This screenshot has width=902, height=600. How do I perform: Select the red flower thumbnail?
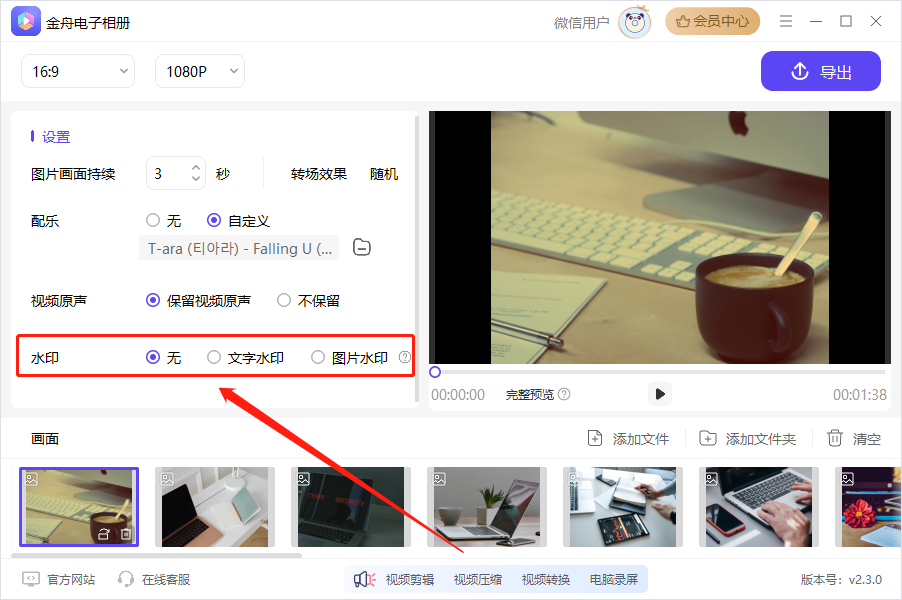(868, 507)
